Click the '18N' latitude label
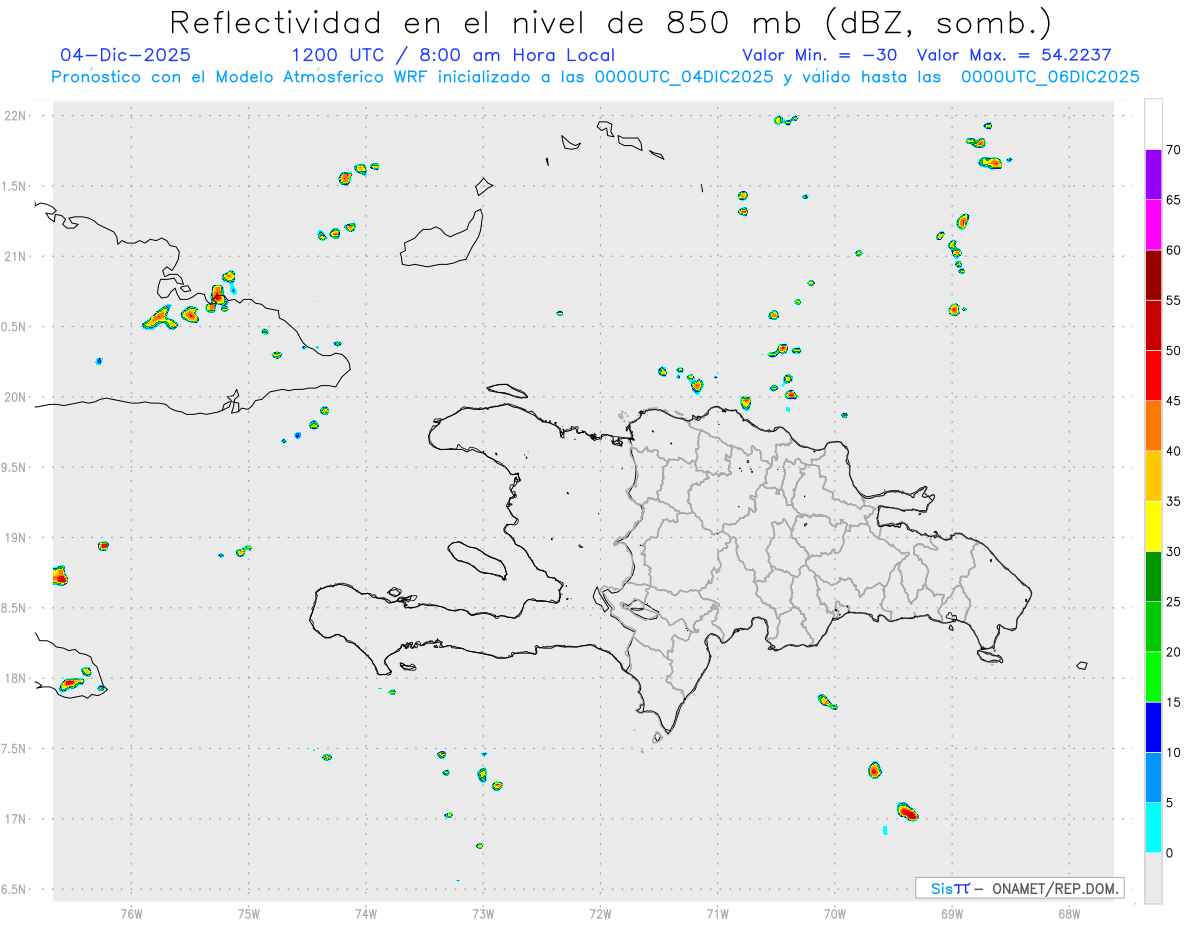This screenshot has height=927, width=1200. coord(16,678)
